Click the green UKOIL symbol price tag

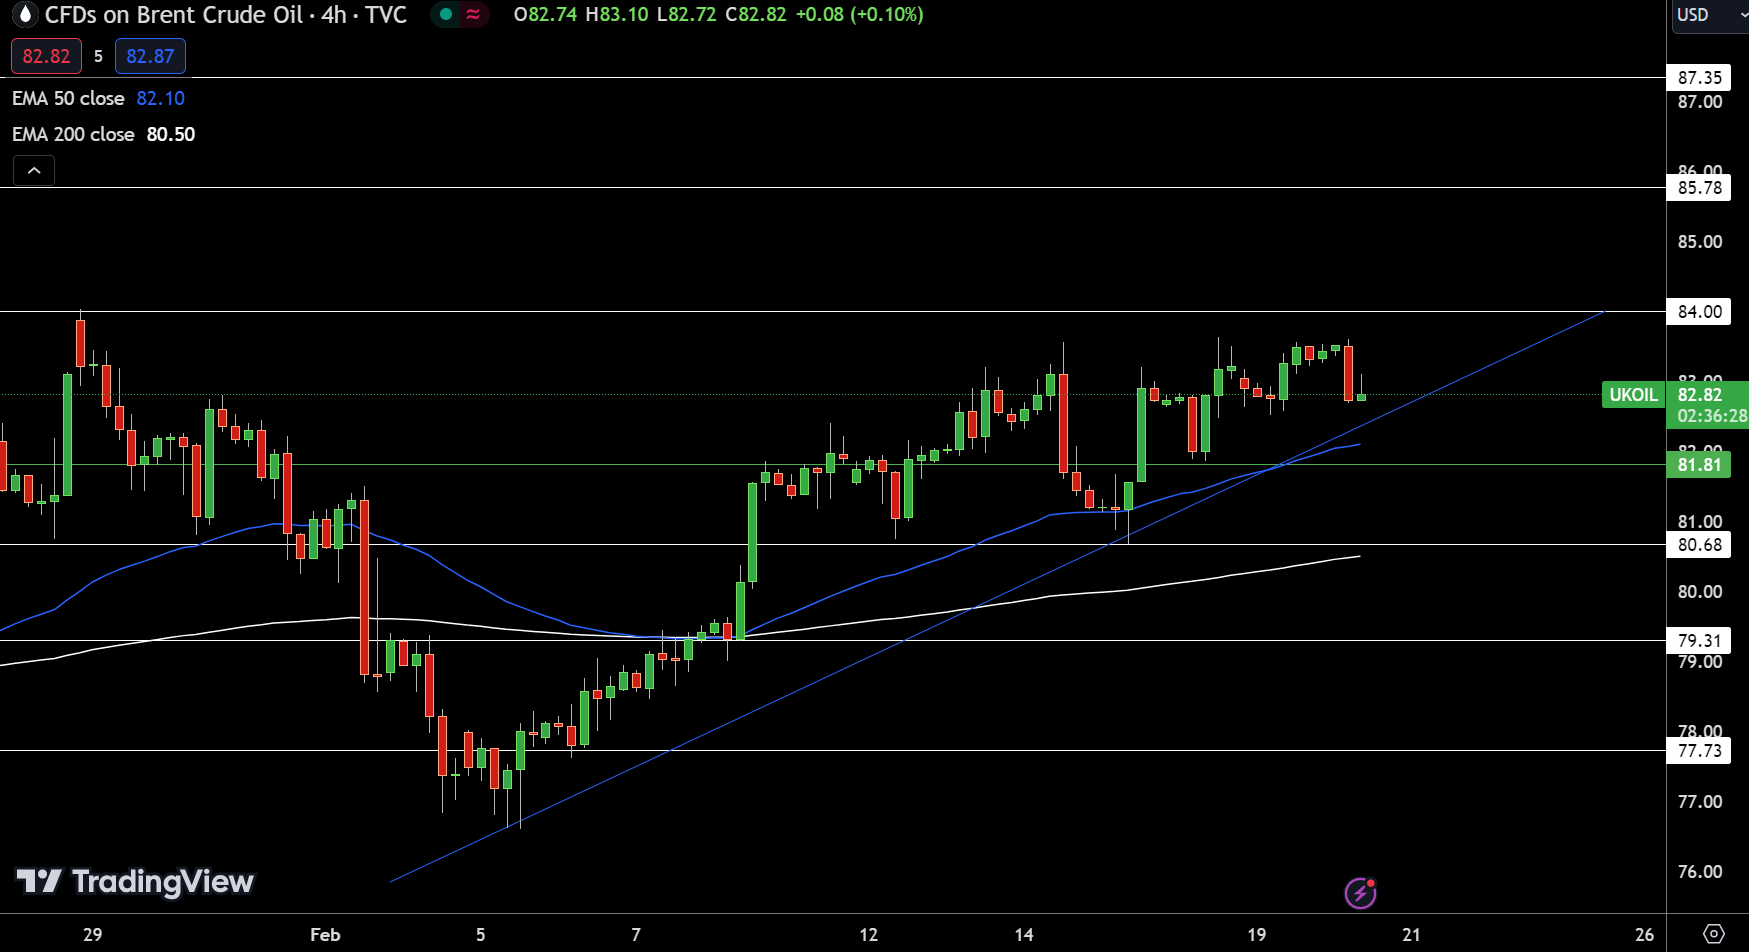[x=1632, y=395]
